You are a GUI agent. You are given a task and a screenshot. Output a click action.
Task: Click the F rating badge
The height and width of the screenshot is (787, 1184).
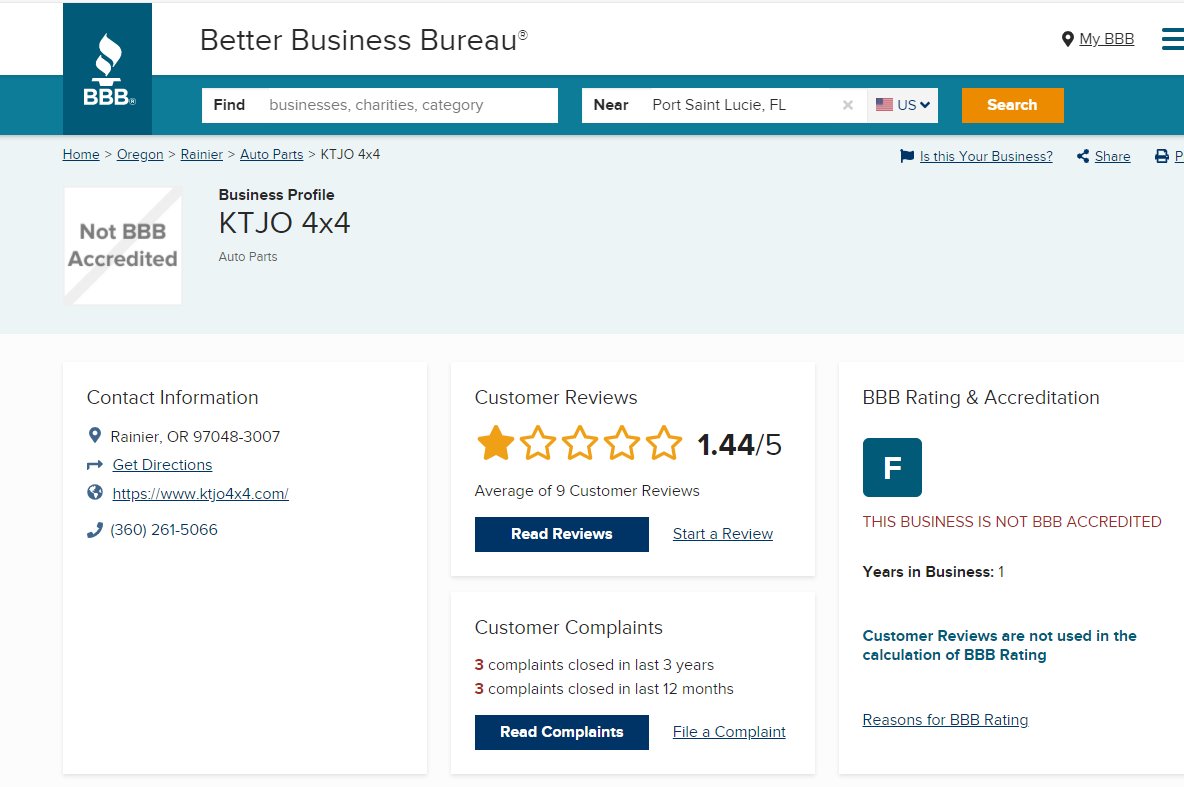point(892,468)
